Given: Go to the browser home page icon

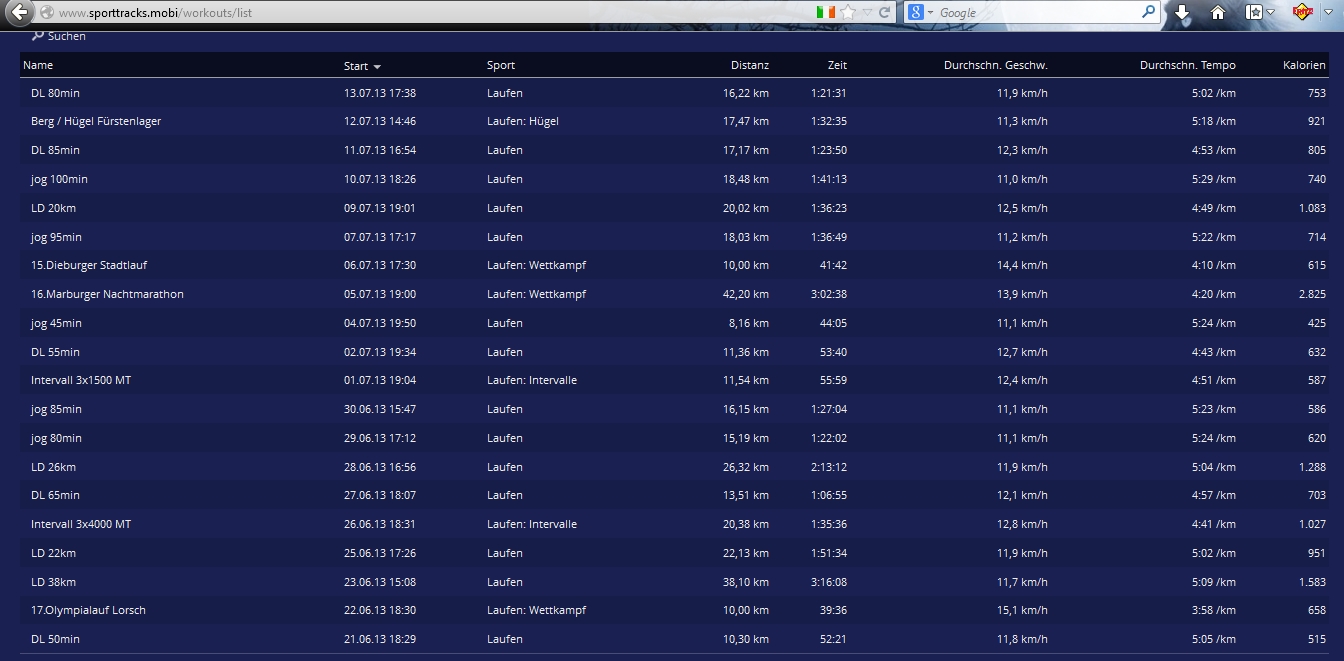Looking at the screenshot, I should (1218, 13).
